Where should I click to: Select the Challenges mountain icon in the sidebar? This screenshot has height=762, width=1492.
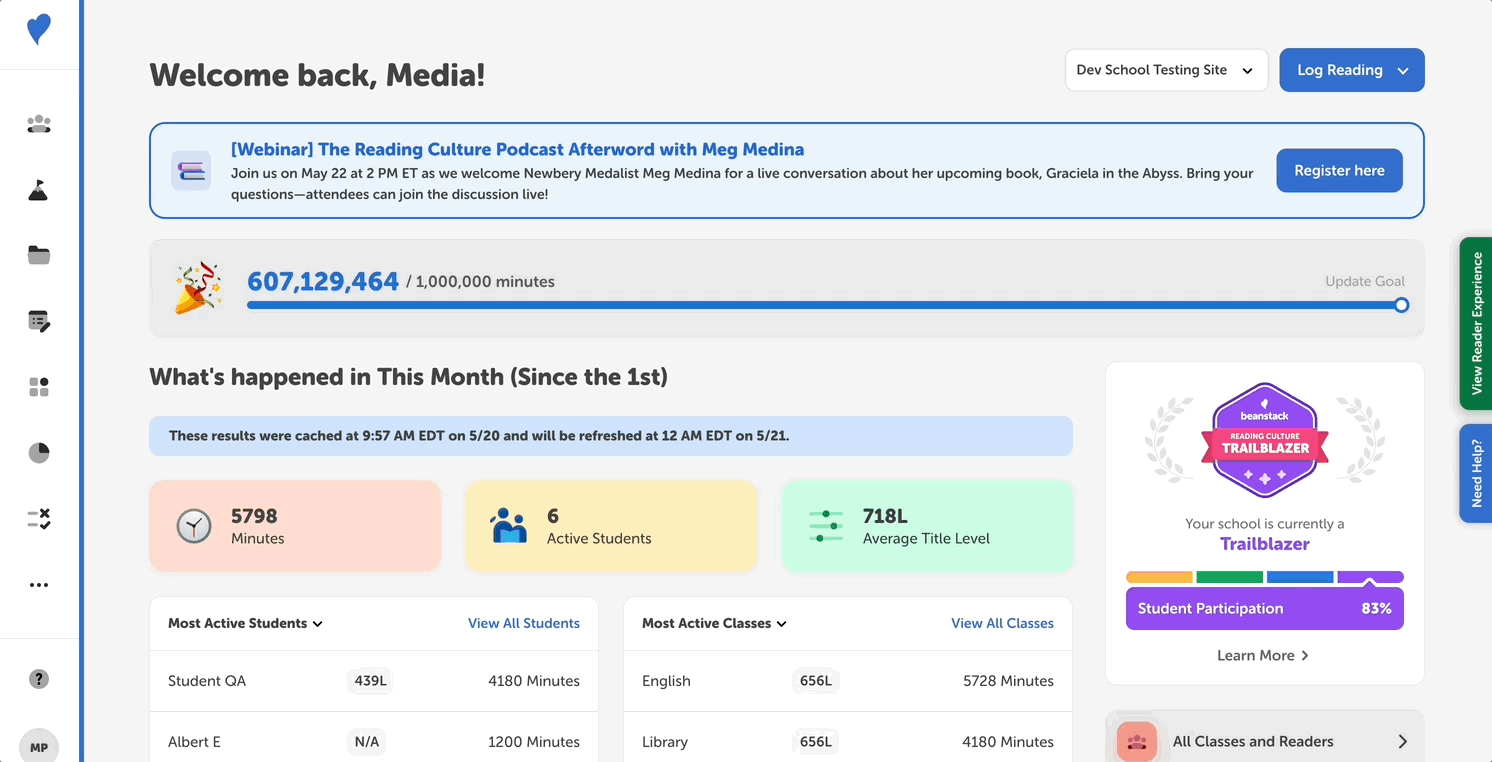38,189
